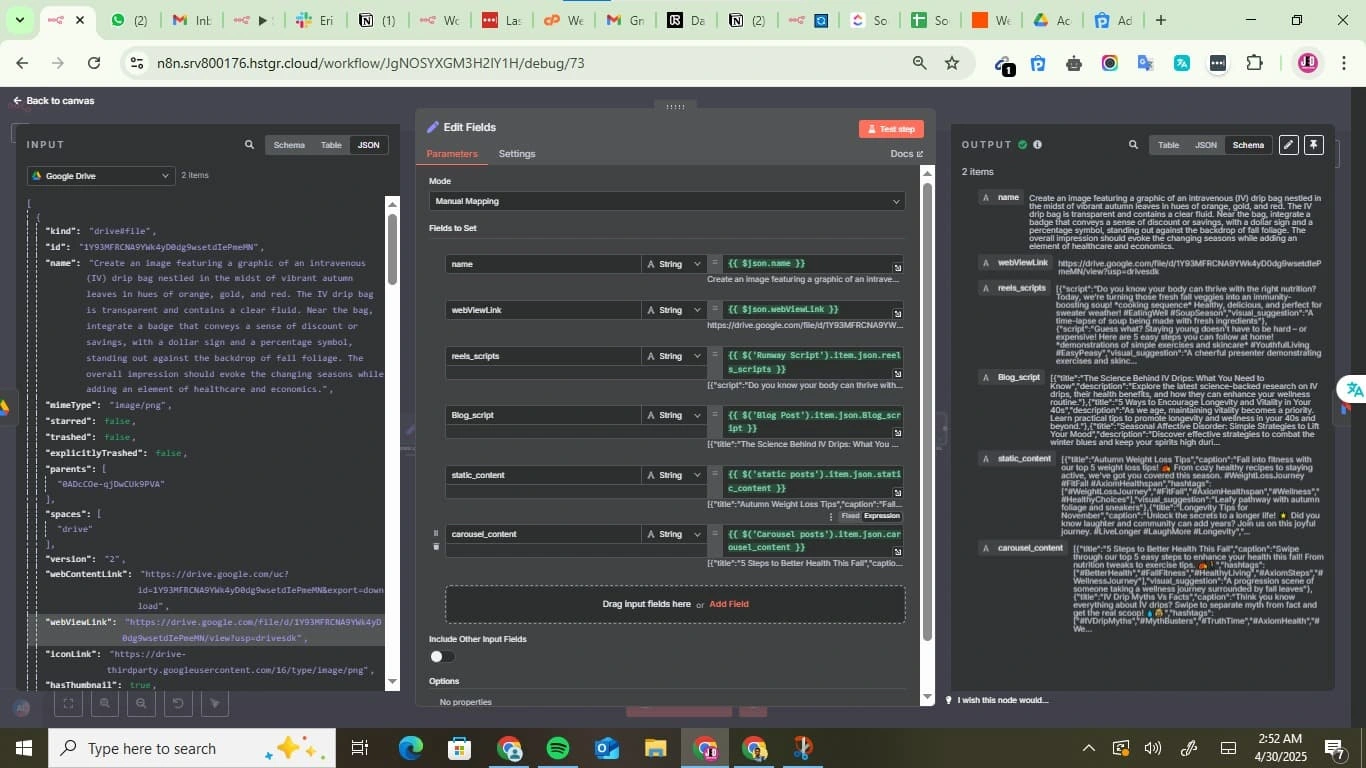Show INPUT as Table view
This screenshot has height=768, width=1366.
(331, 145)
